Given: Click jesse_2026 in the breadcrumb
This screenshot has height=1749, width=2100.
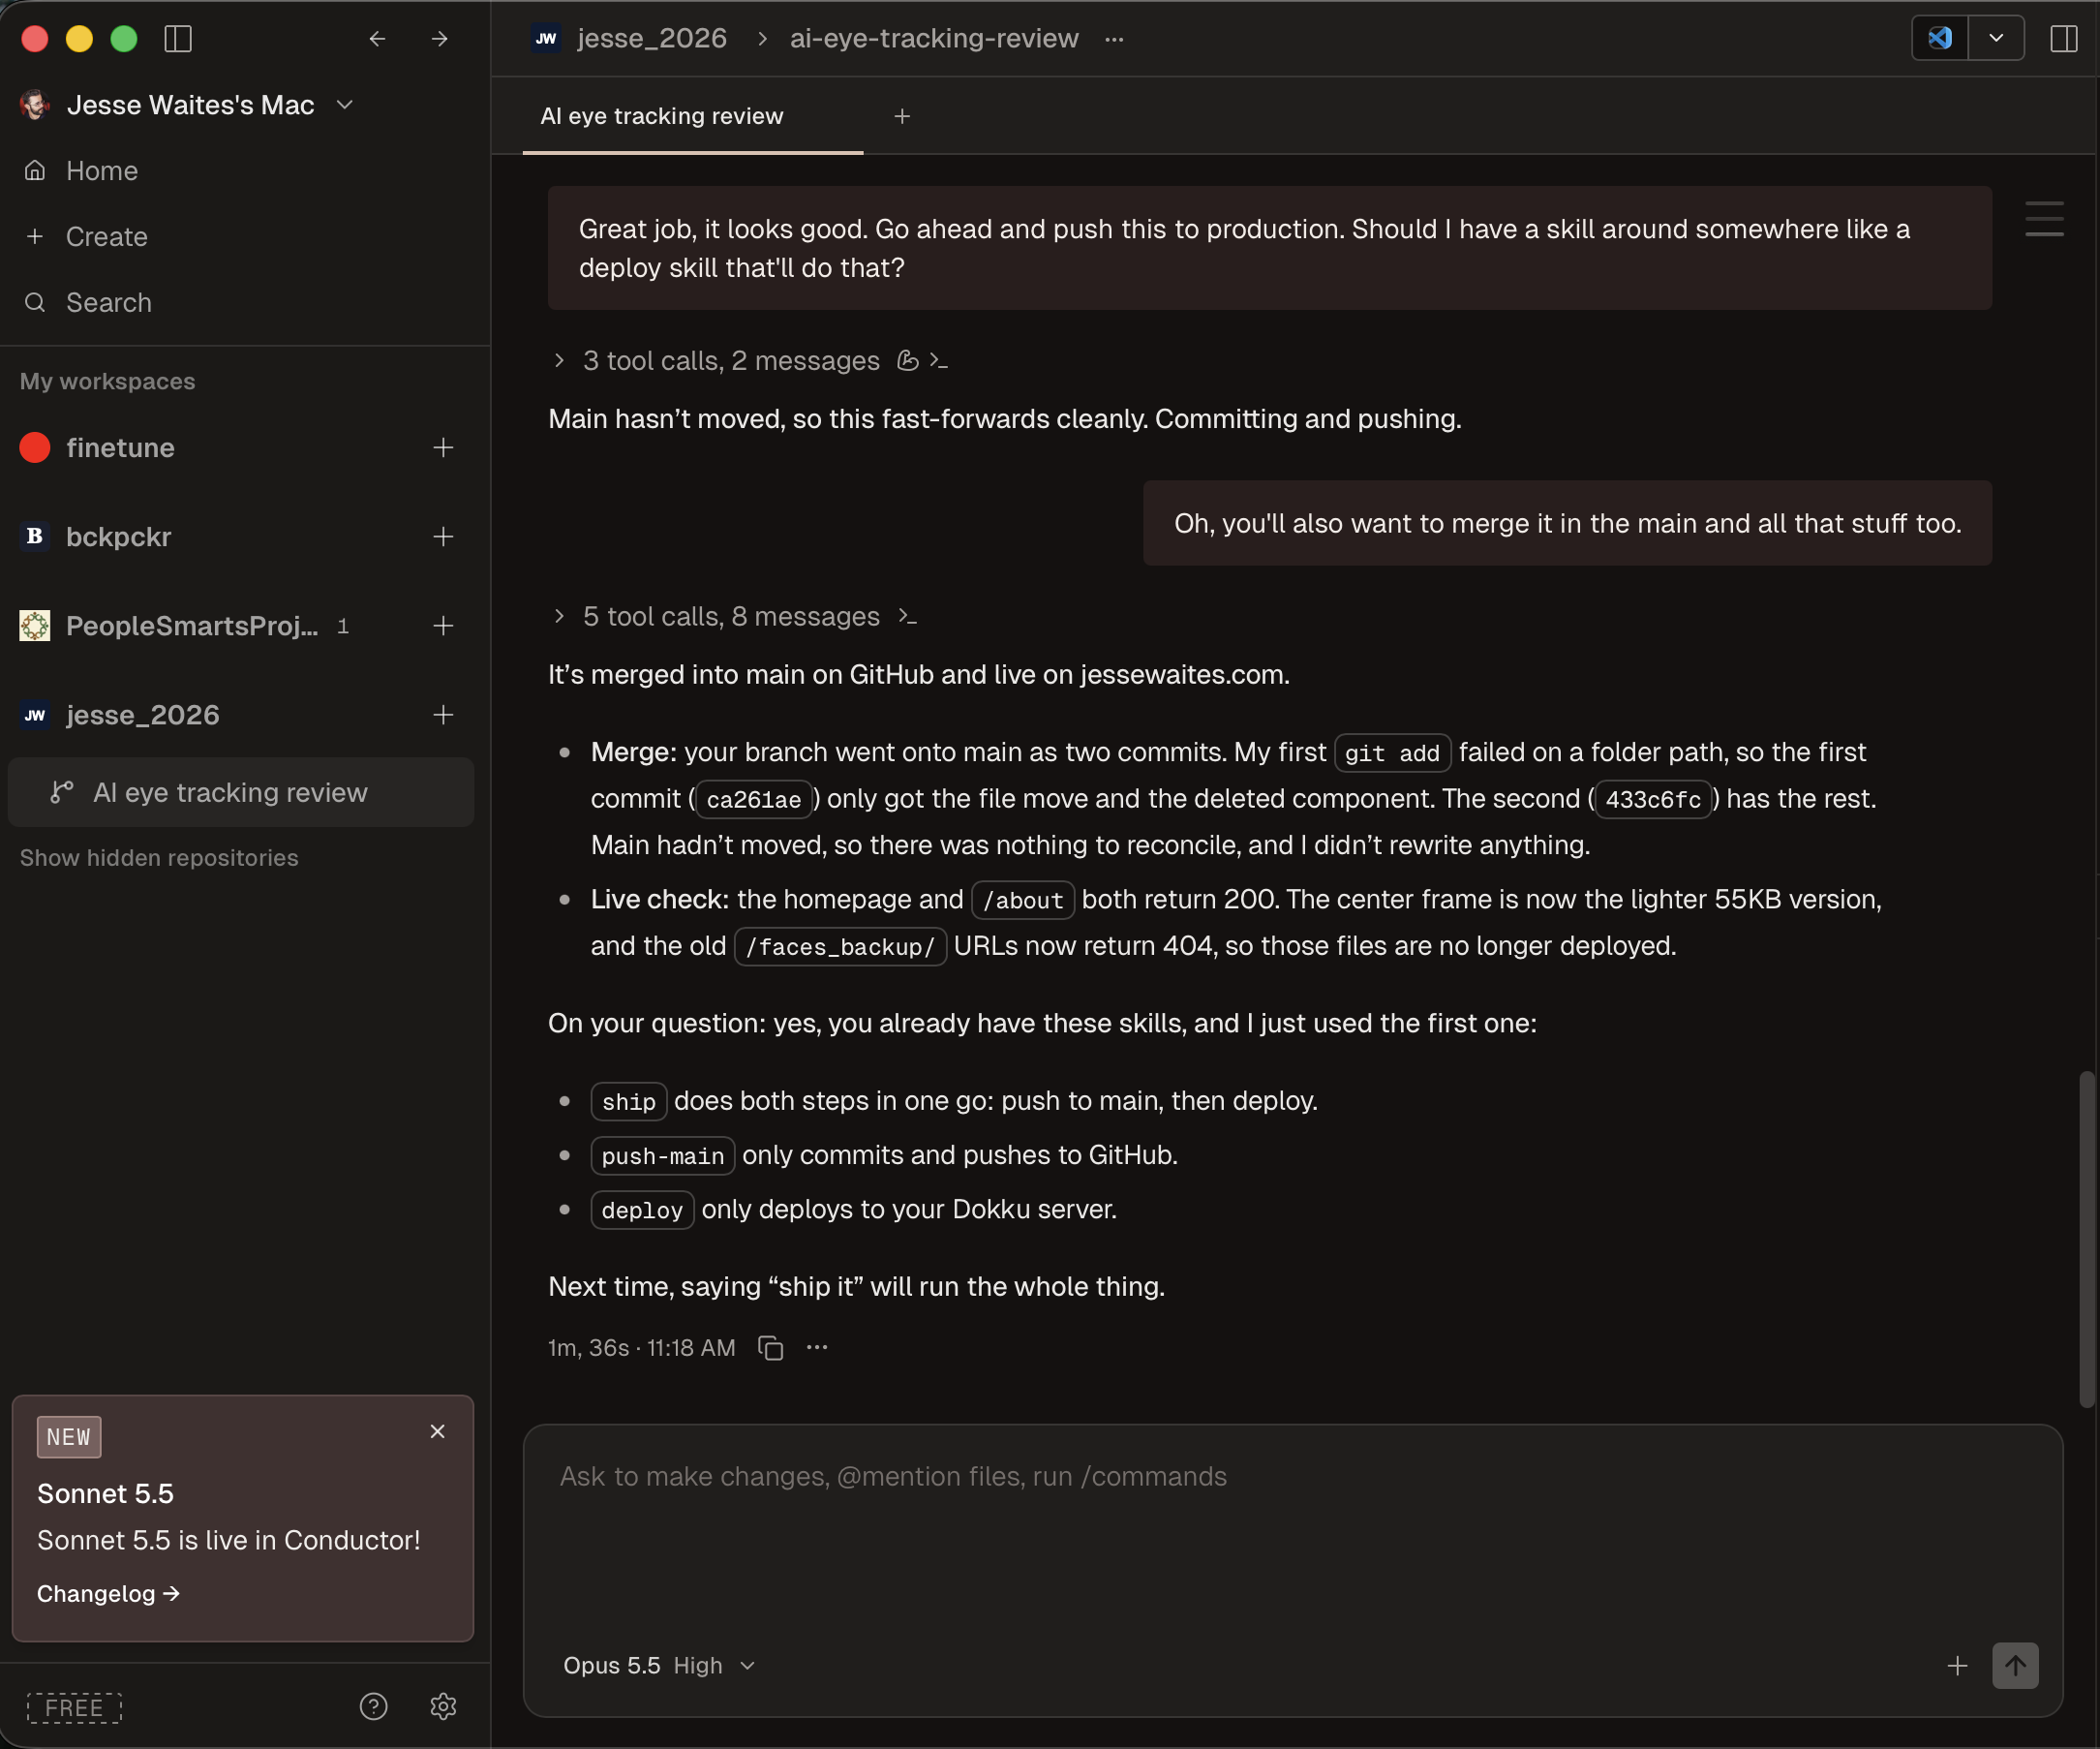Looking at the screenshot, I should [x=651, y=38].
